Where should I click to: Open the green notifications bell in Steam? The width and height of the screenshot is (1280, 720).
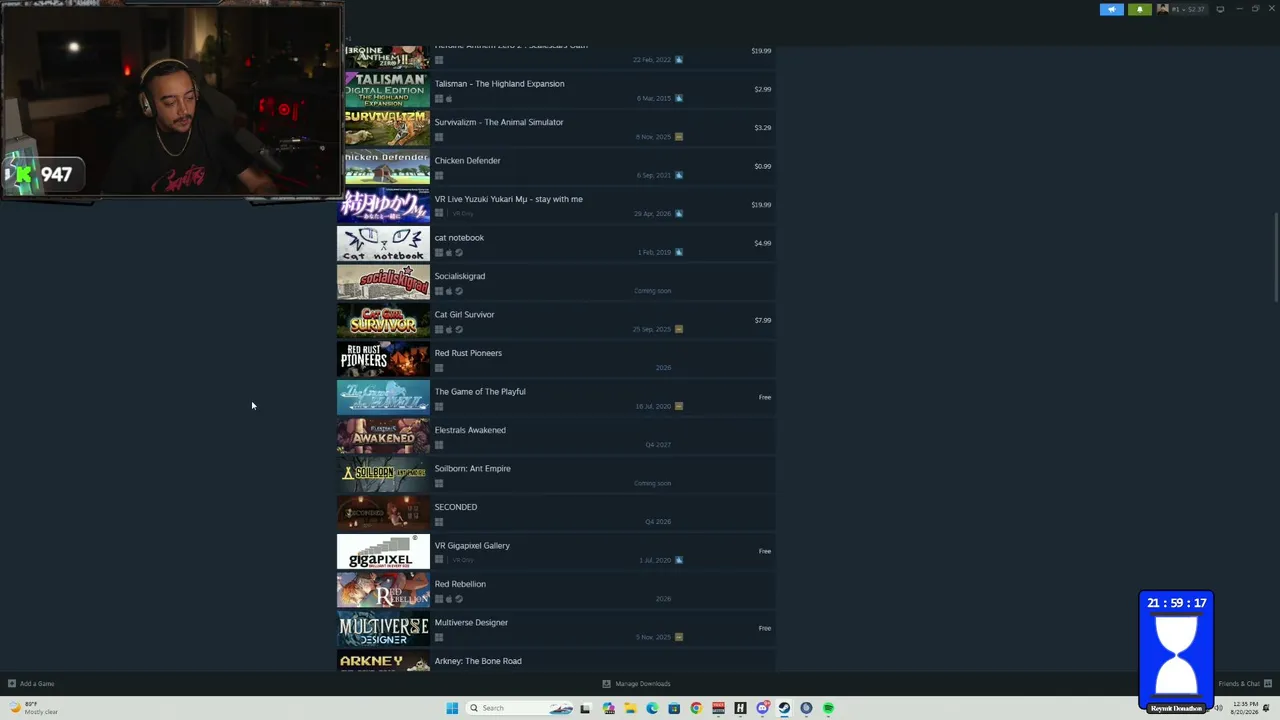[1139, 9]
